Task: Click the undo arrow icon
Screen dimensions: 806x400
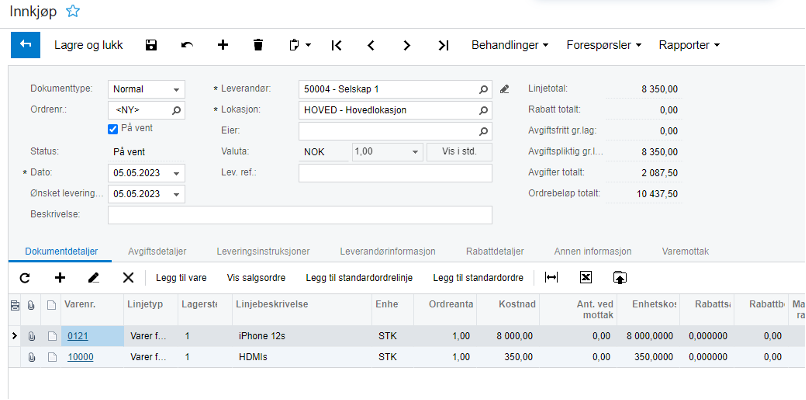Action: coord(187,45)
